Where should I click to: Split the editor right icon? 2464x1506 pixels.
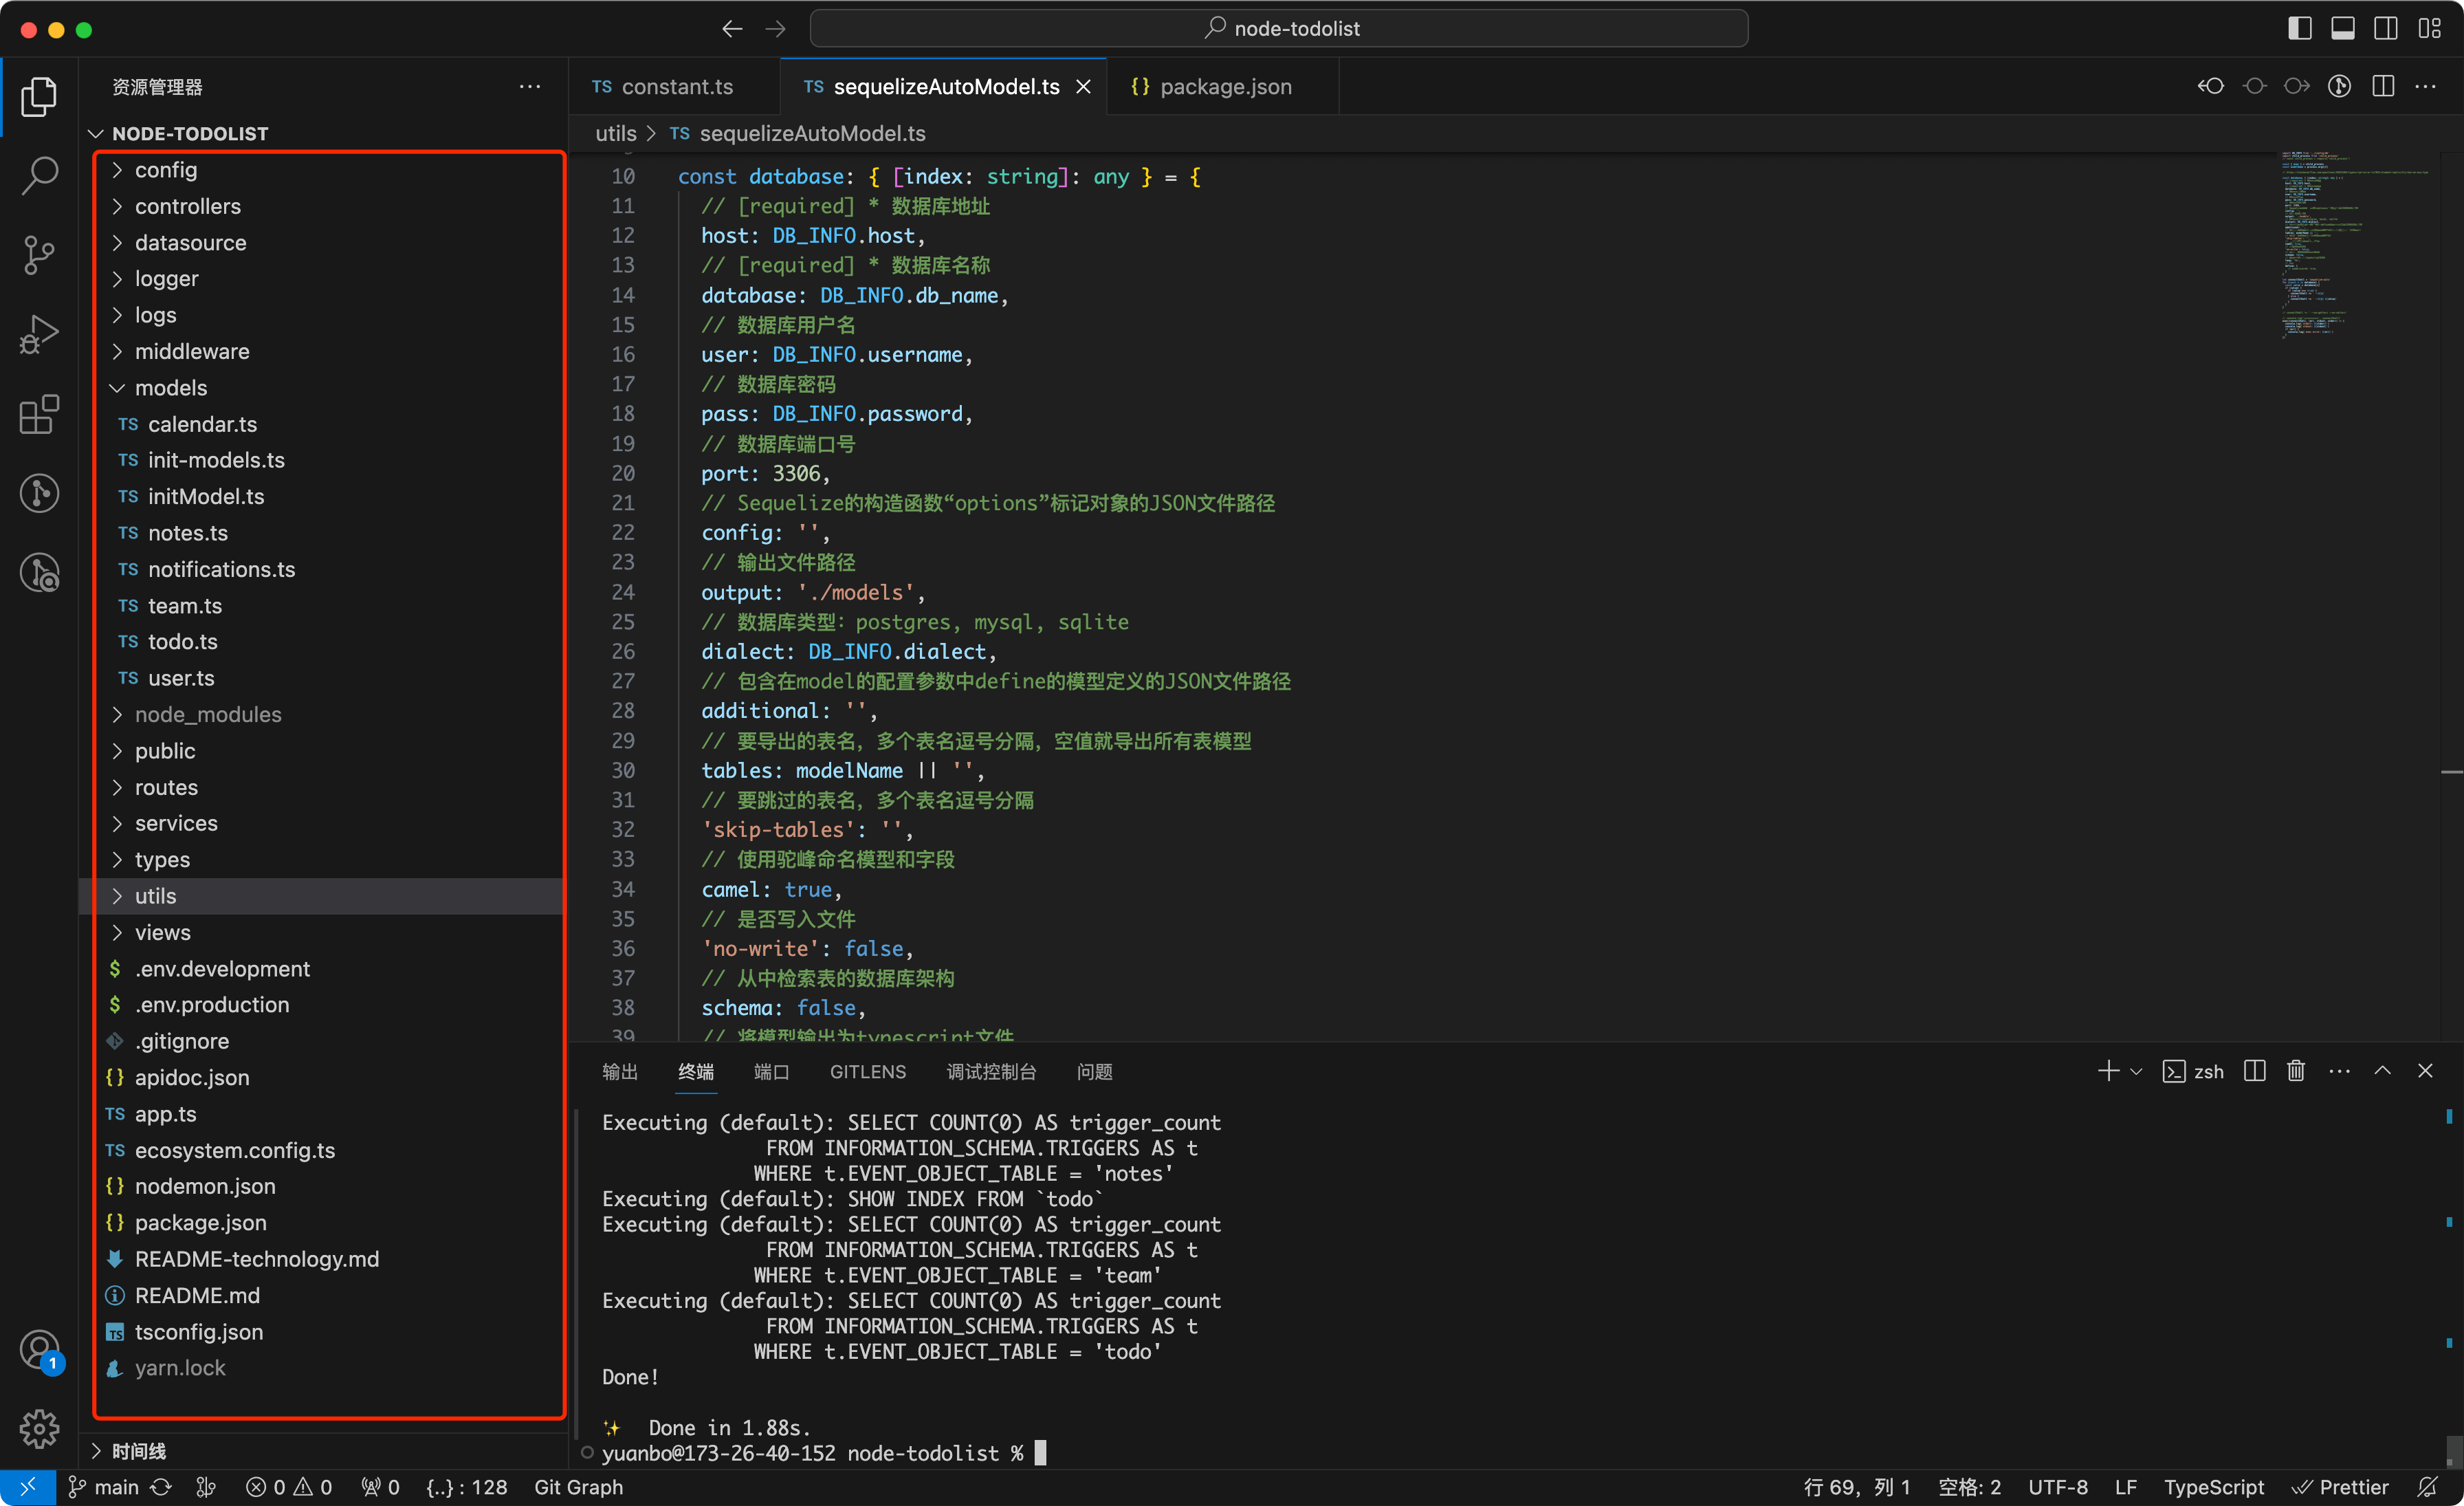coord(2383,87)
